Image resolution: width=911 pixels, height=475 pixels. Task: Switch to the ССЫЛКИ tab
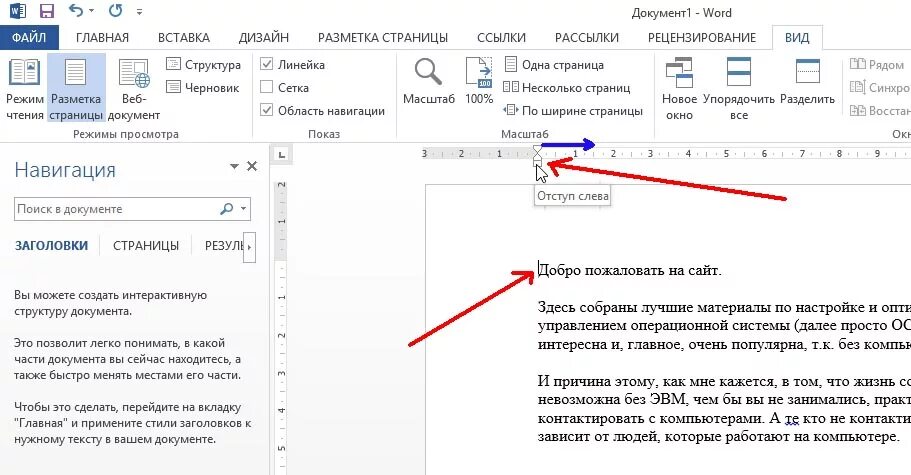[501, 38]
